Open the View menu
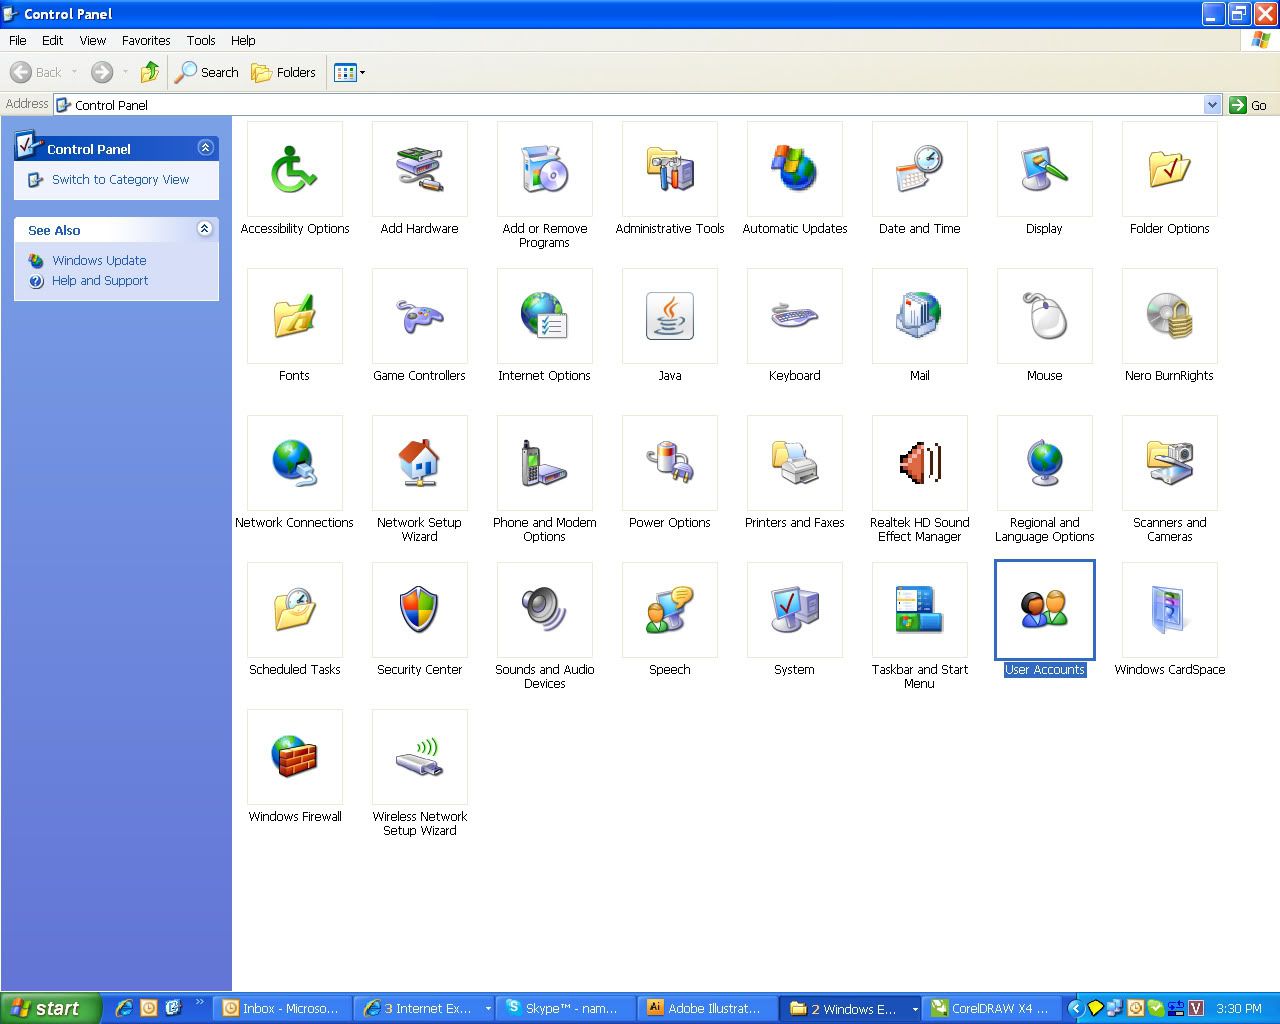Image resolution: width=1280 pixels, height=1024 pixels. 93,40
